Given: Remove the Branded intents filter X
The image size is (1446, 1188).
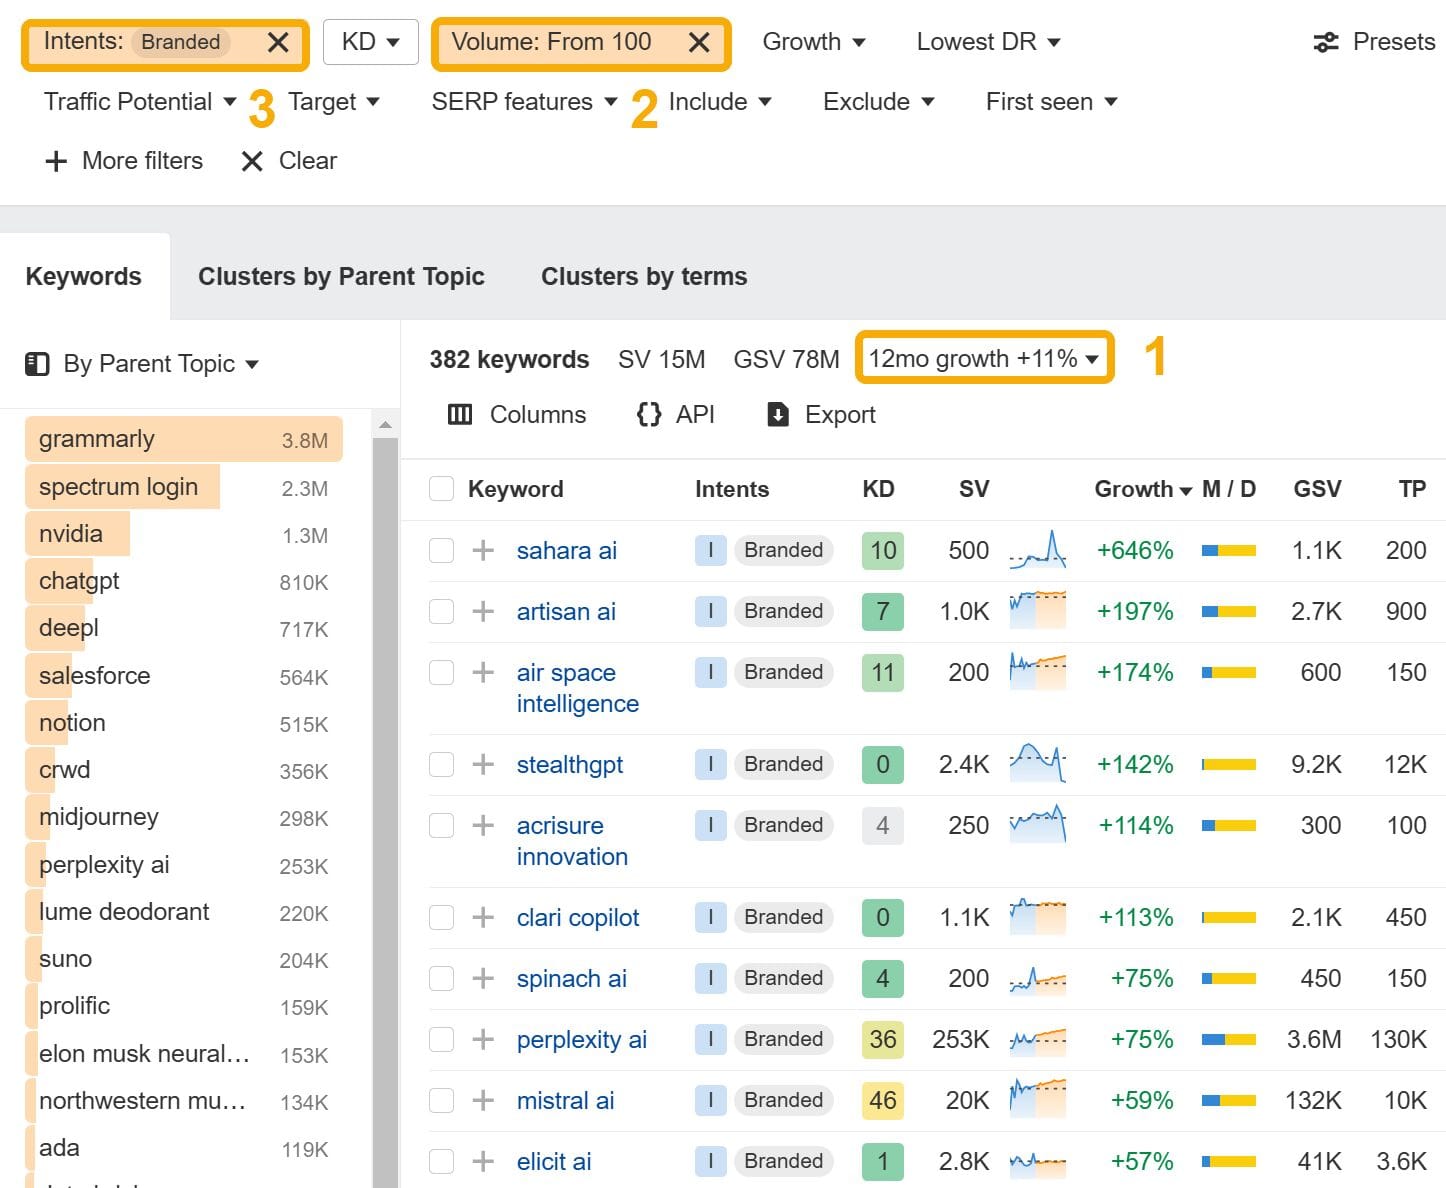Looking at the screenshot, I should [278, 42].
